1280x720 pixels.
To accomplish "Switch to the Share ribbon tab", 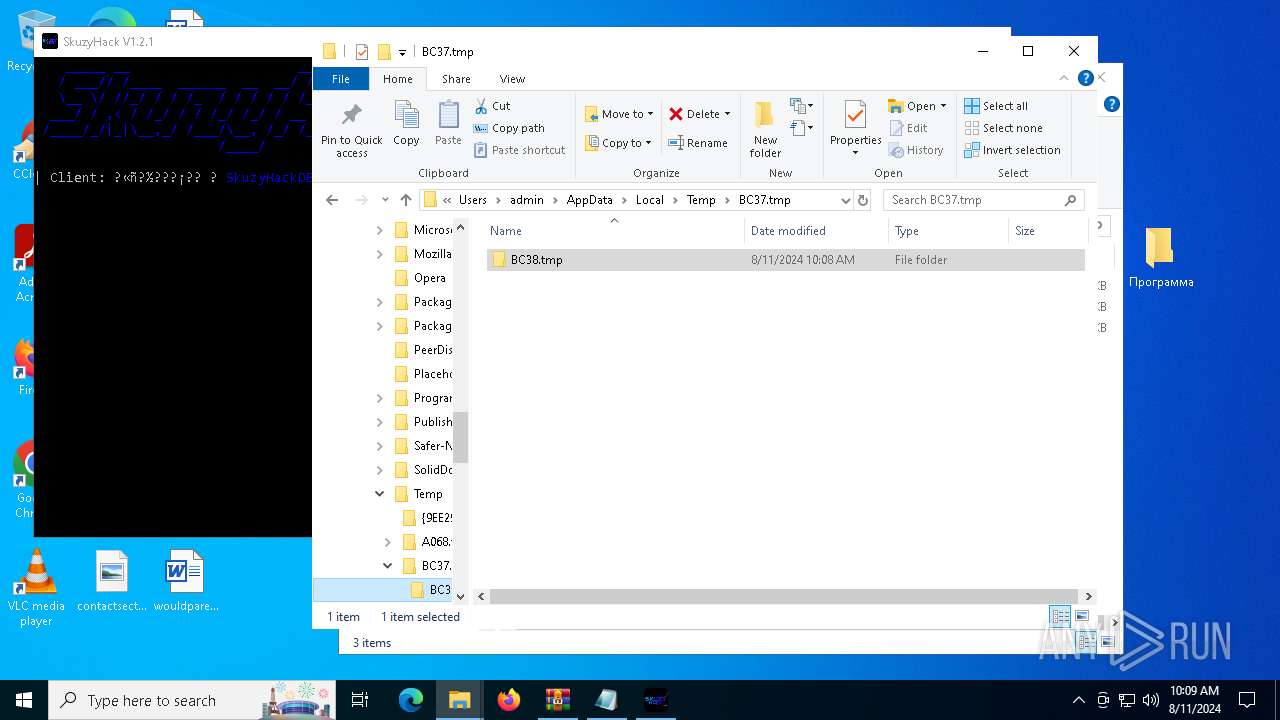I will coord(456,79).
